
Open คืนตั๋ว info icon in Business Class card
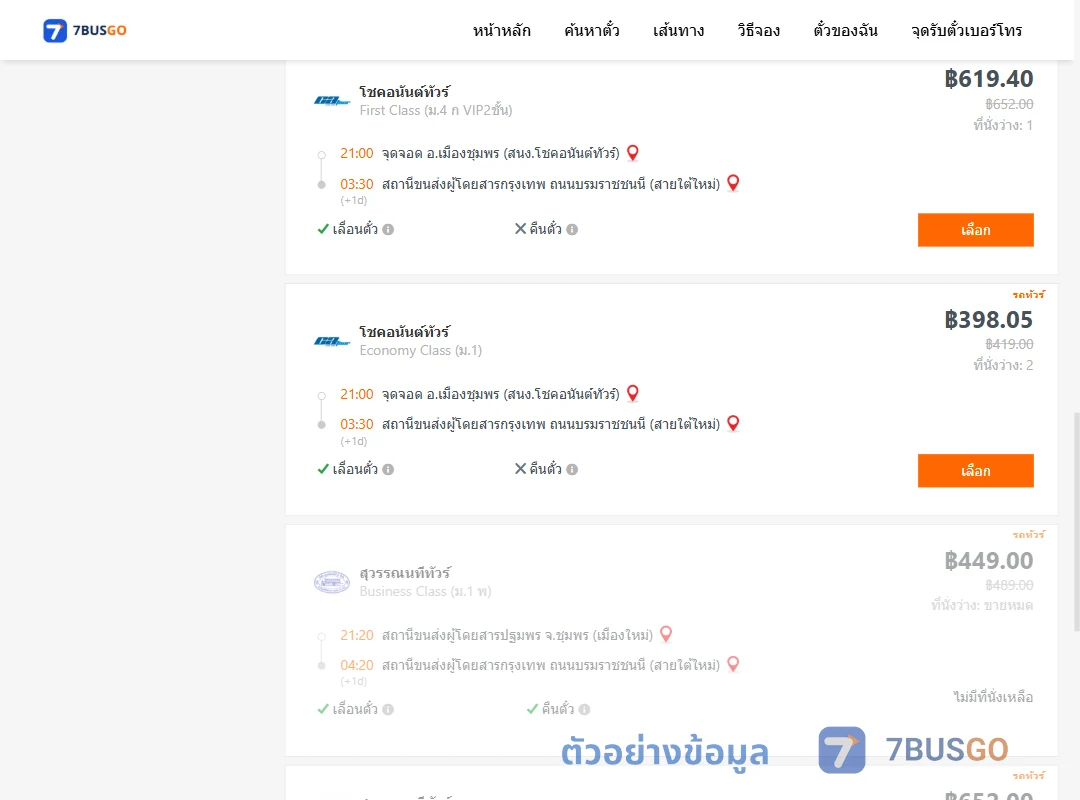pos(584,709)
